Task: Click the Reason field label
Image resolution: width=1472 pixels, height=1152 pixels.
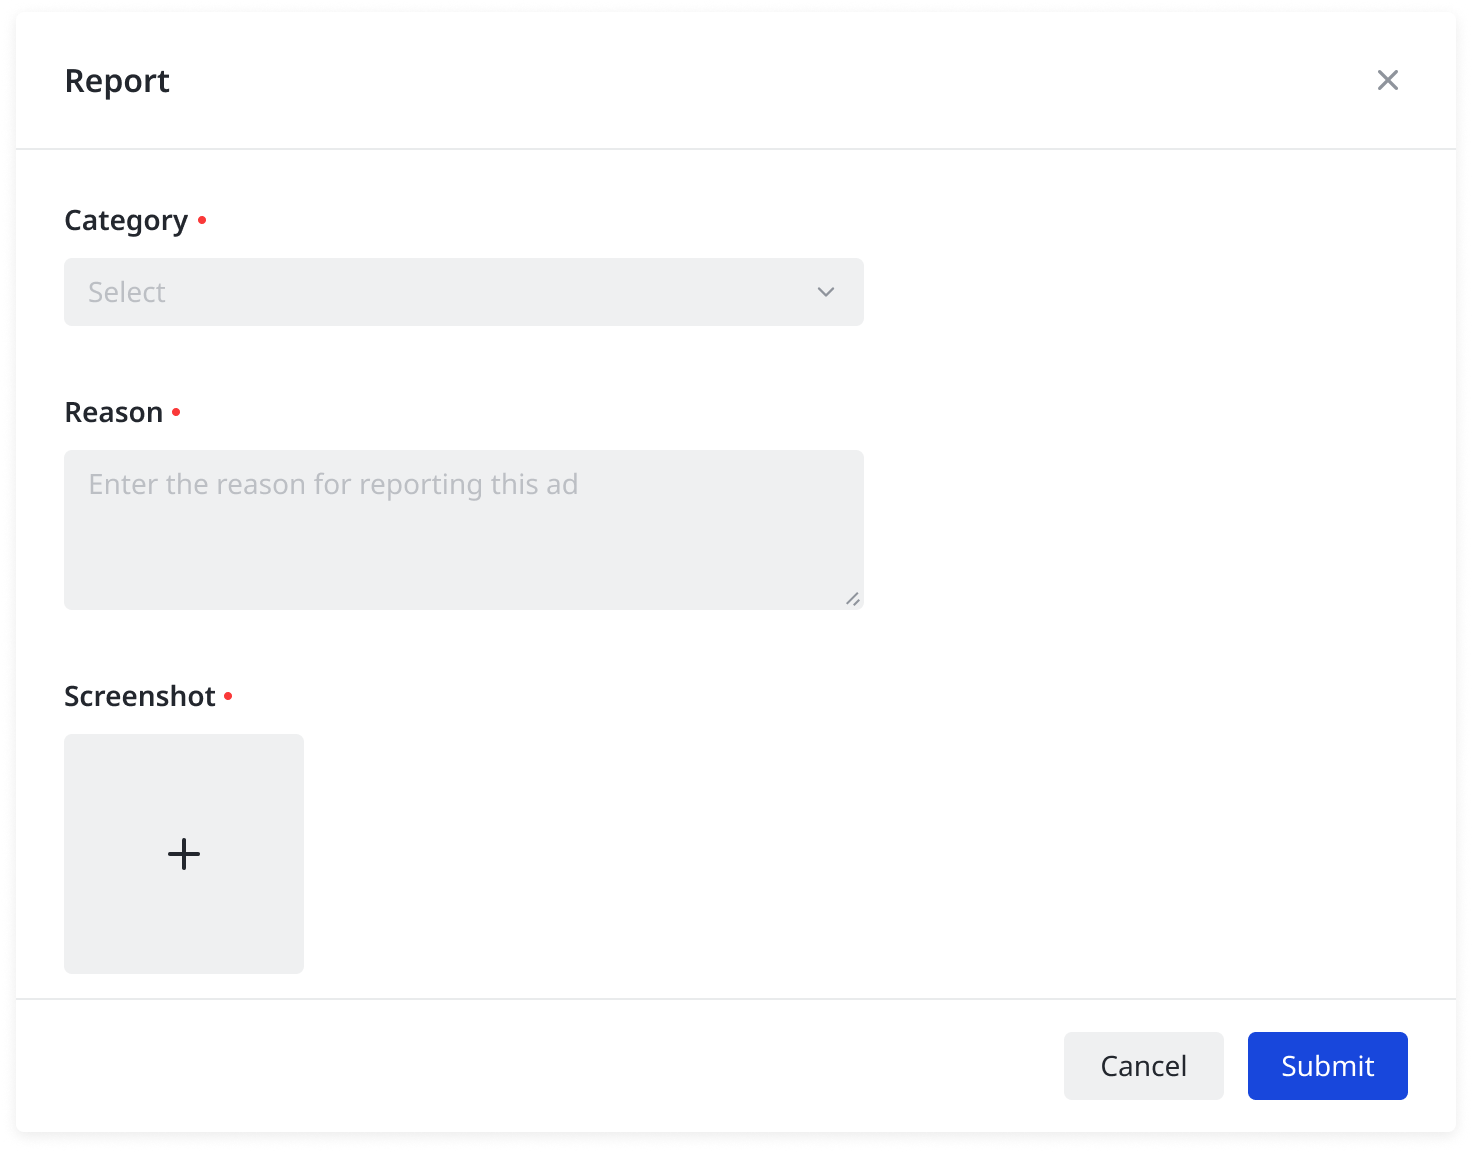Action: tap(114, 412)
